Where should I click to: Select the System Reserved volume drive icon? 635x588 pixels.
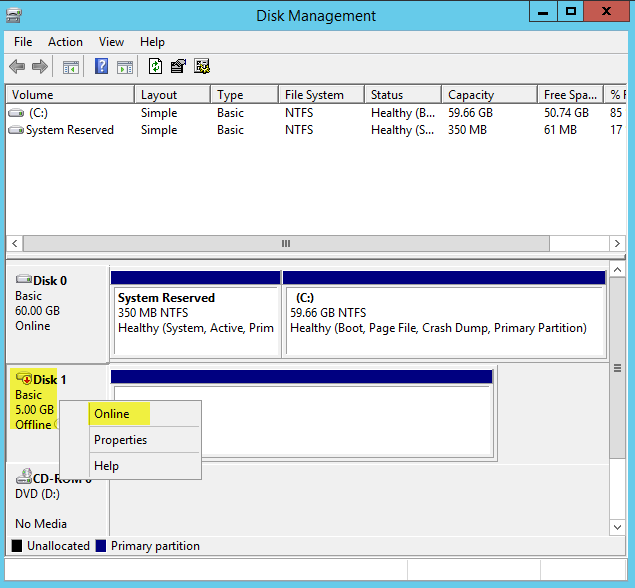tap(16, 130)
